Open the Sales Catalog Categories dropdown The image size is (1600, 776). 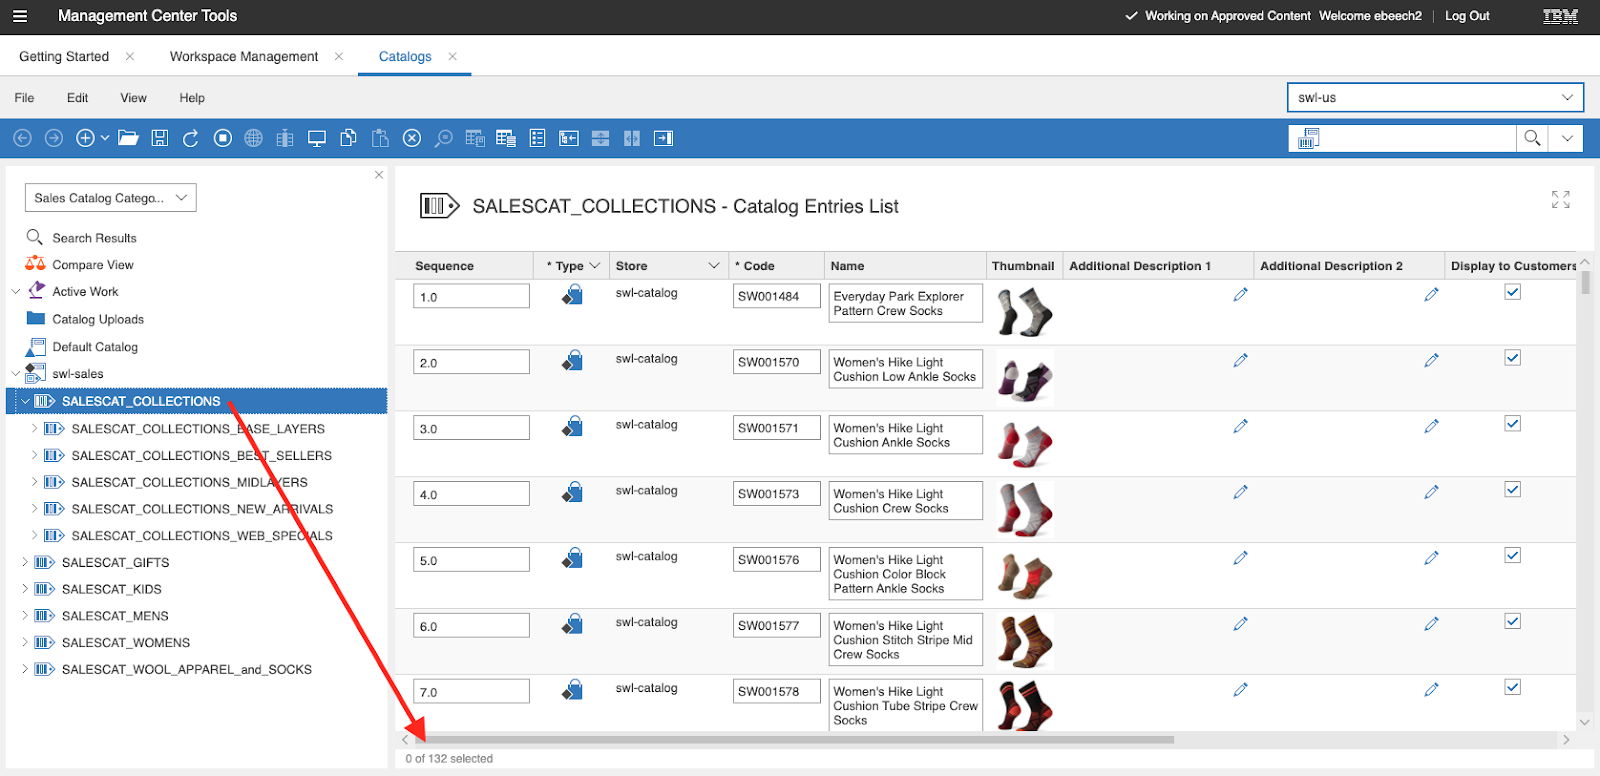pos(110,198)
